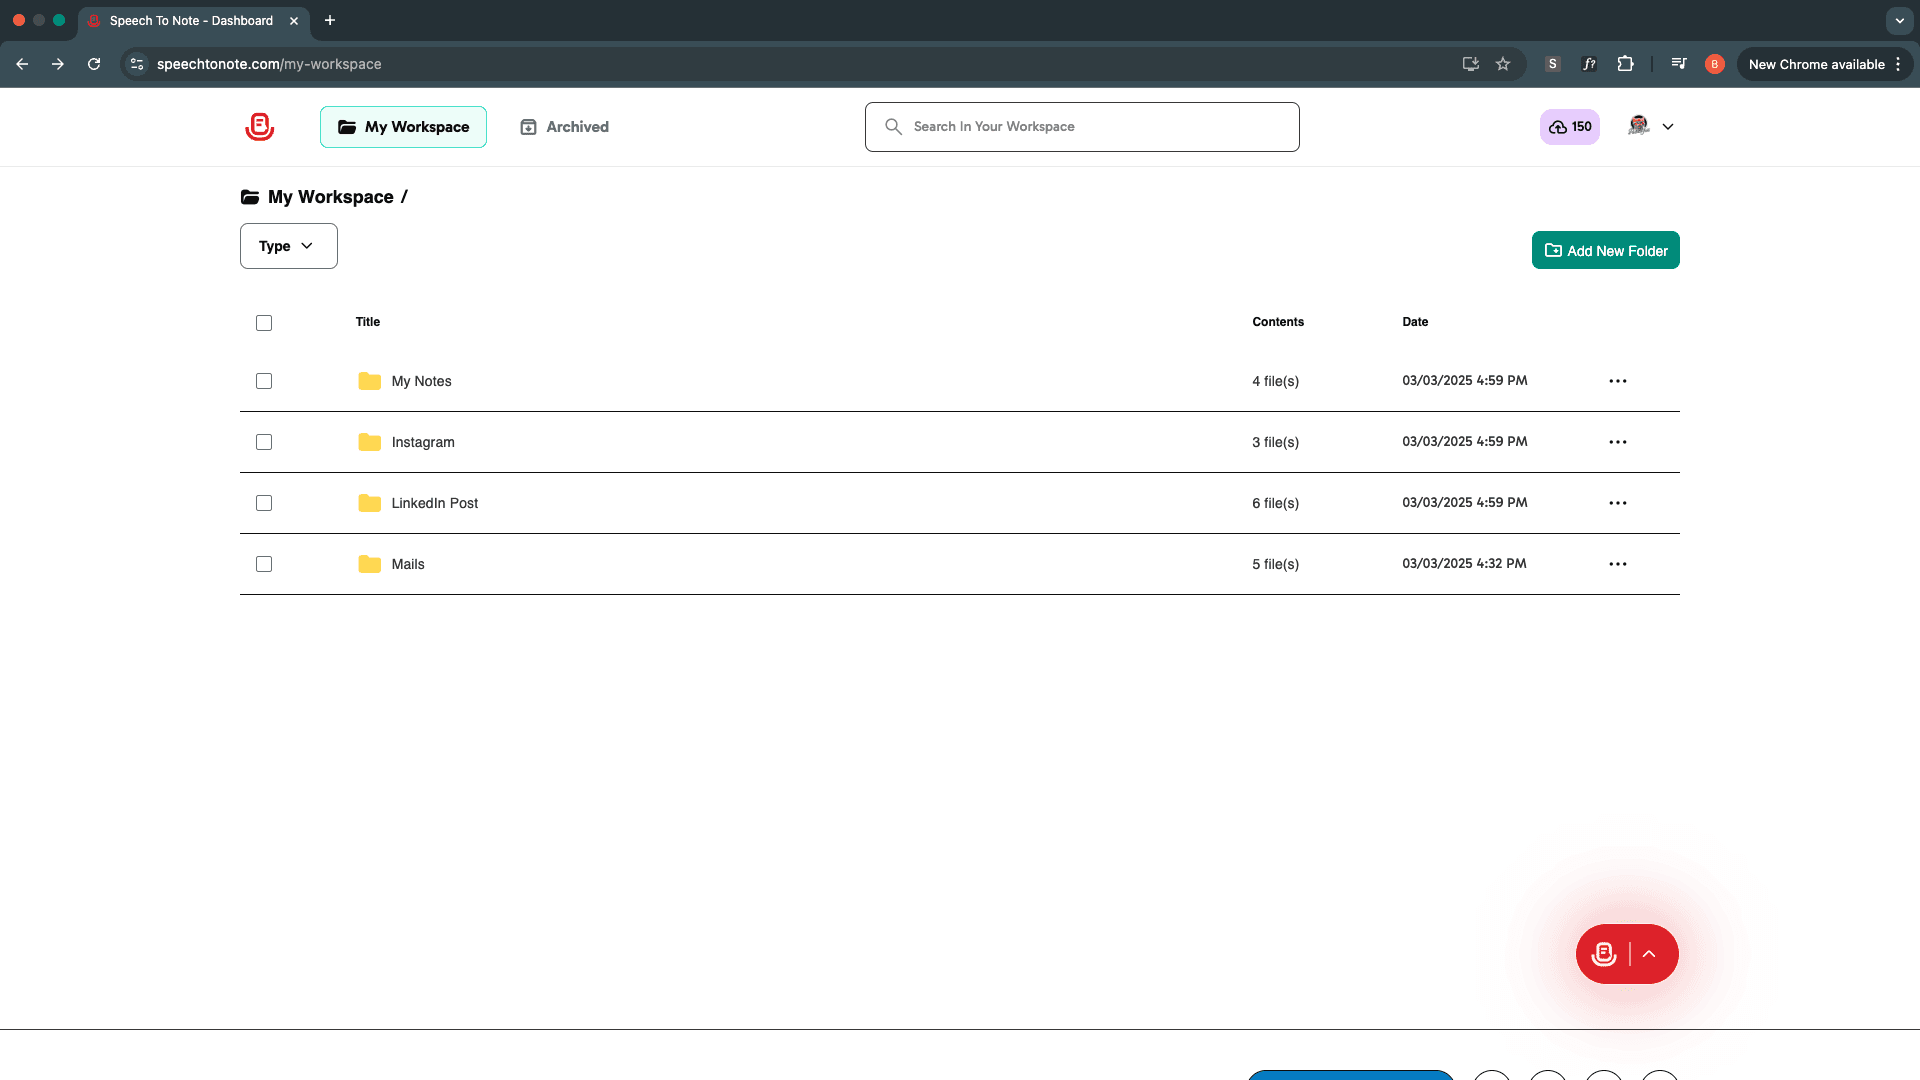This screenshot has width=1920, height=1080.
Task: Click the Instagram folder icon
Action: point(369,442)
